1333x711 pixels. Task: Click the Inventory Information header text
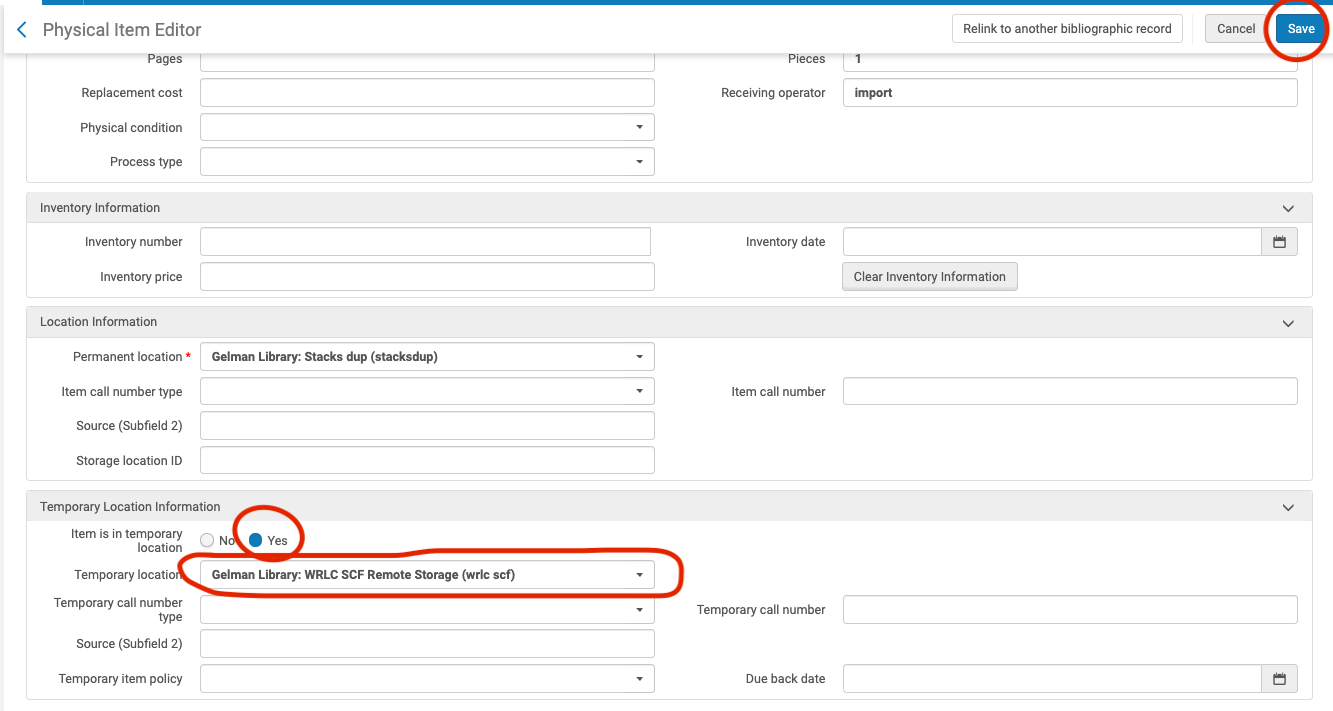tap(100, 208)
